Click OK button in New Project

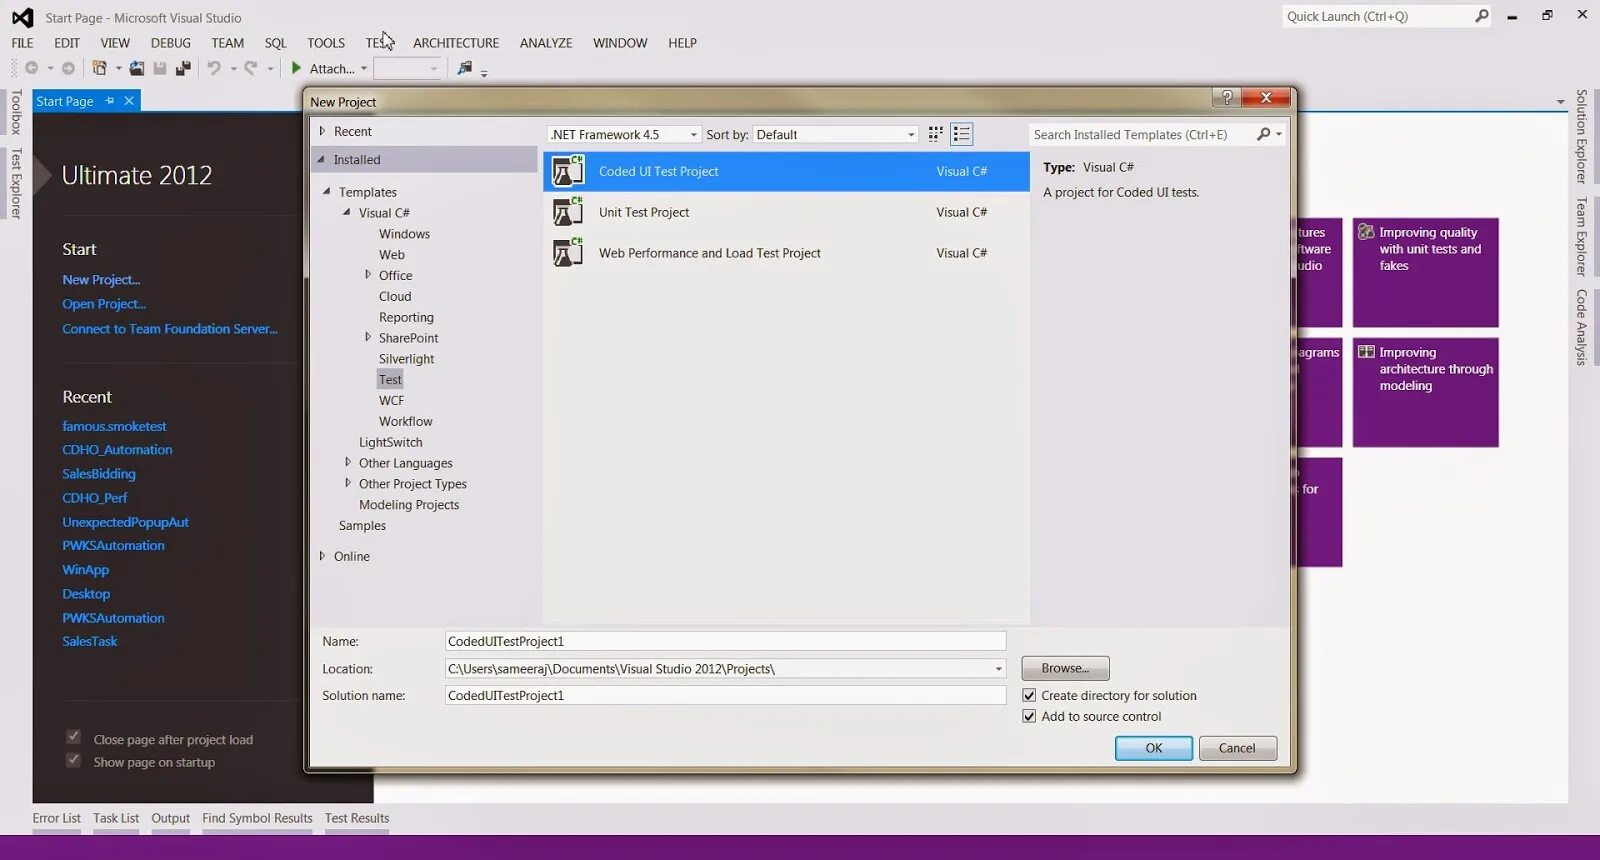coord(1154,748)
